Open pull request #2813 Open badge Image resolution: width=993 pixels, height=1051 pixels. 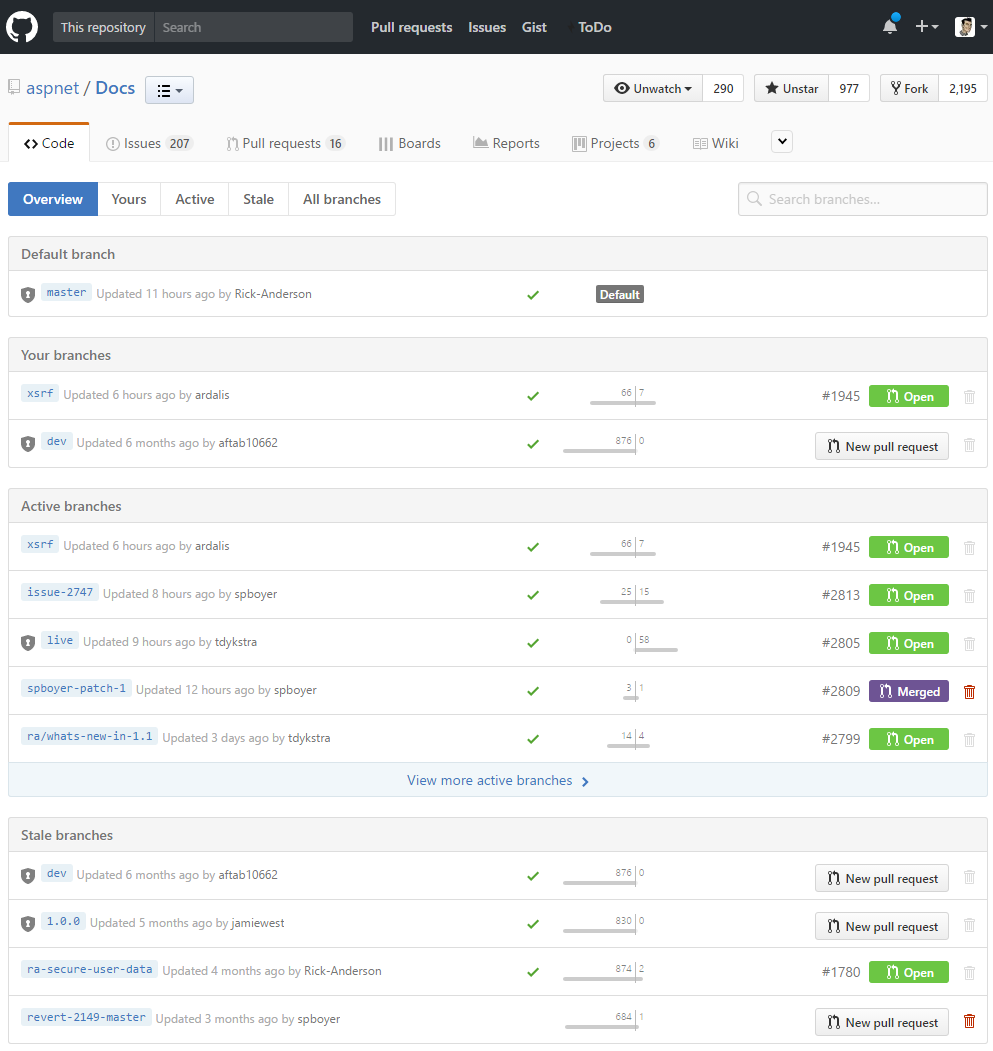tap(909, 595)
